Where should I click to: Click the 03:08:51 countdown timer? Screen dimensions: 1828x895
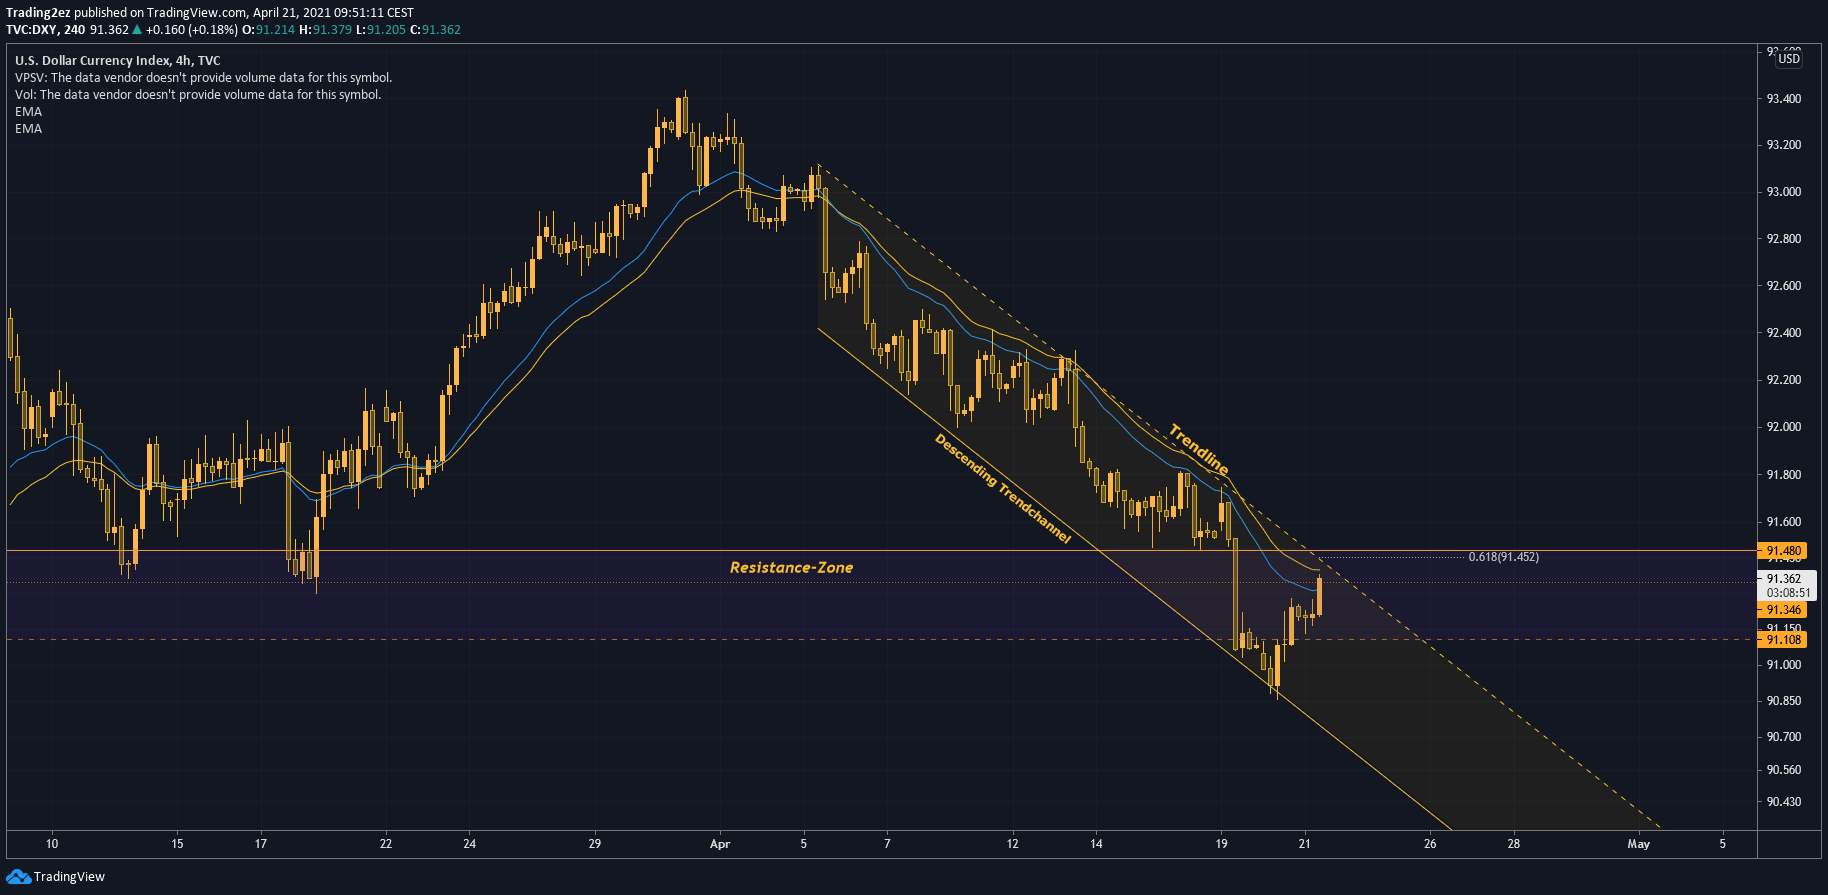(1788, 593)
